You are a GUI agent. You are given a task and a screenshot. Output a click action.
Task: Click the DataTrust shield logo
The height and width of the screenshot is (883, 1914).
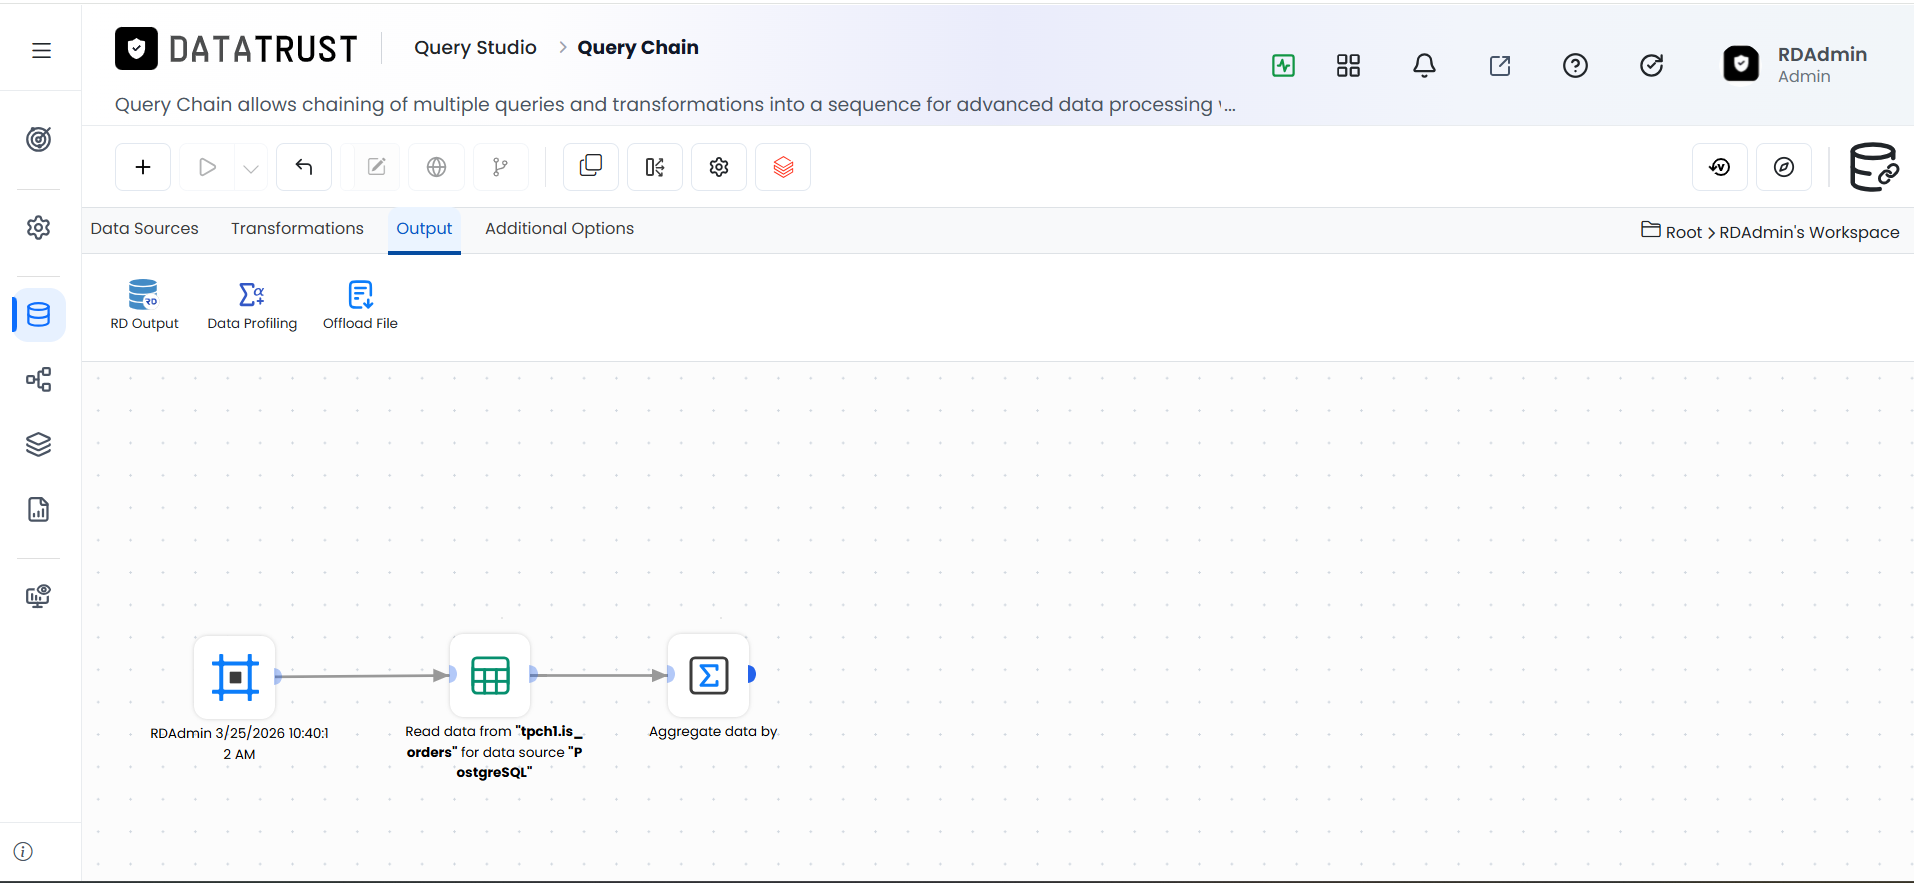[x=136, y=48]
